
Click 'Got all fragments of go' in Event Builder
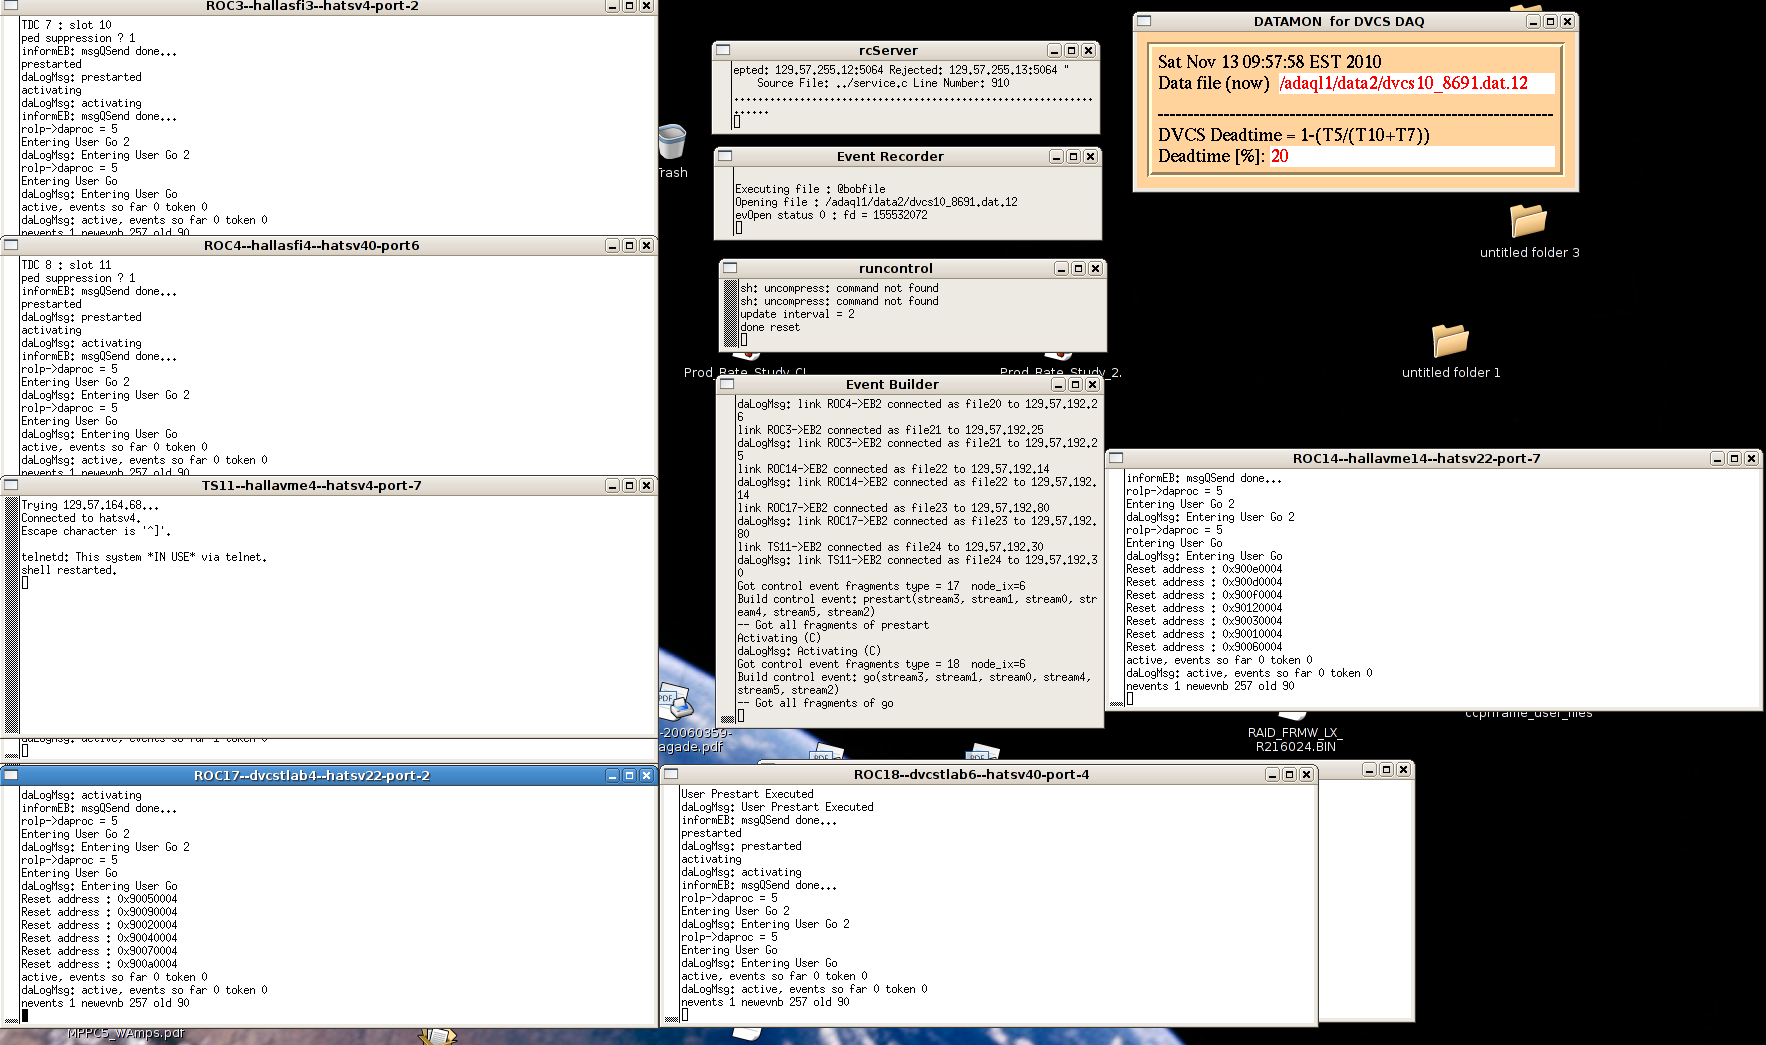click(824, 703)
